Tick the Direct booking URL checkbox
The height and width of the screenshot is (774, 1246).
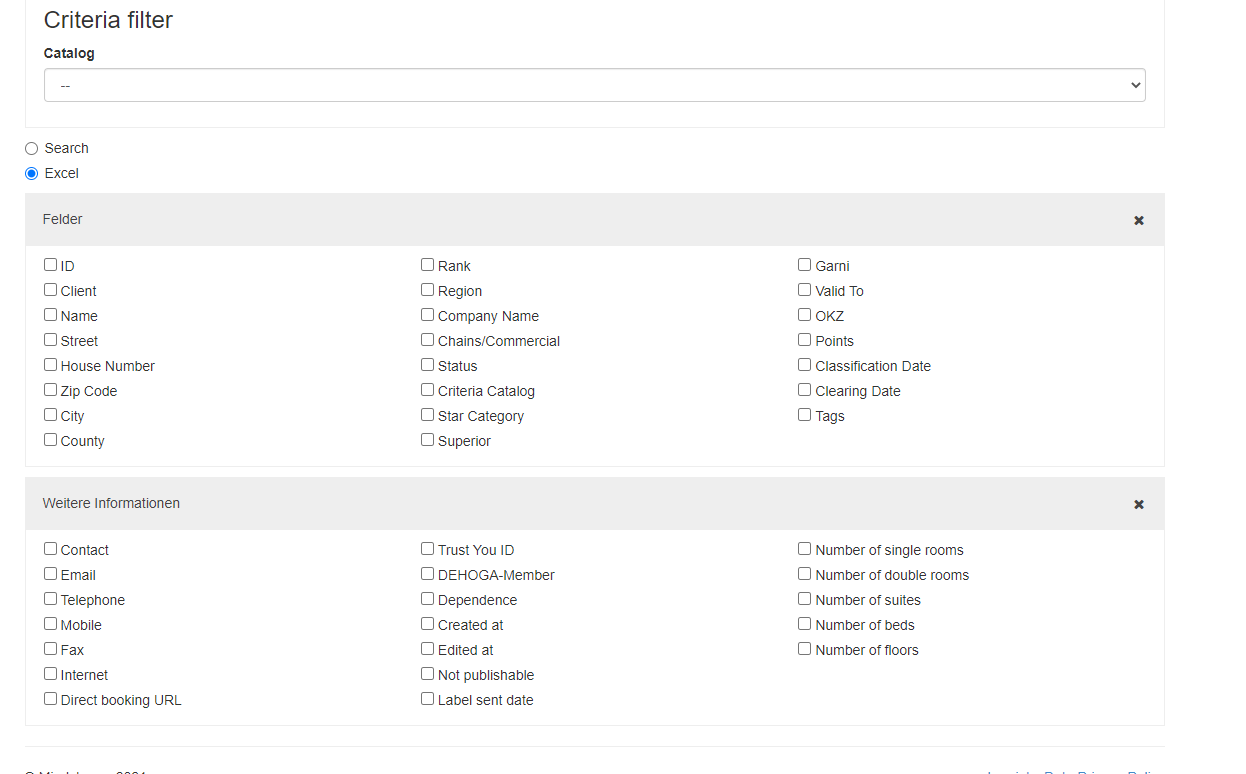coord(51,699)
